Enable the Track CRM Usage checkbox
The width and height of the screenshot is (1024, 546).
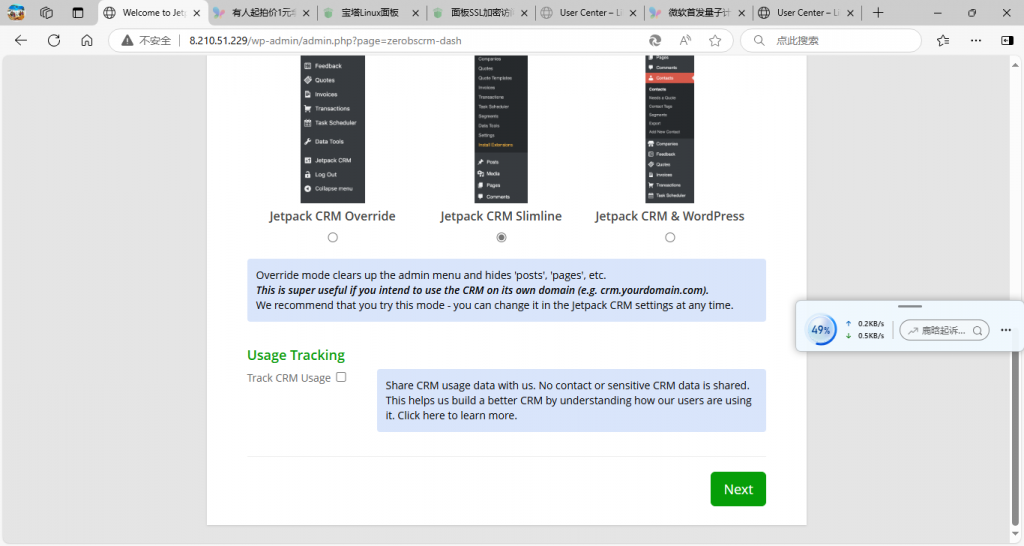(x=341, y=377)
